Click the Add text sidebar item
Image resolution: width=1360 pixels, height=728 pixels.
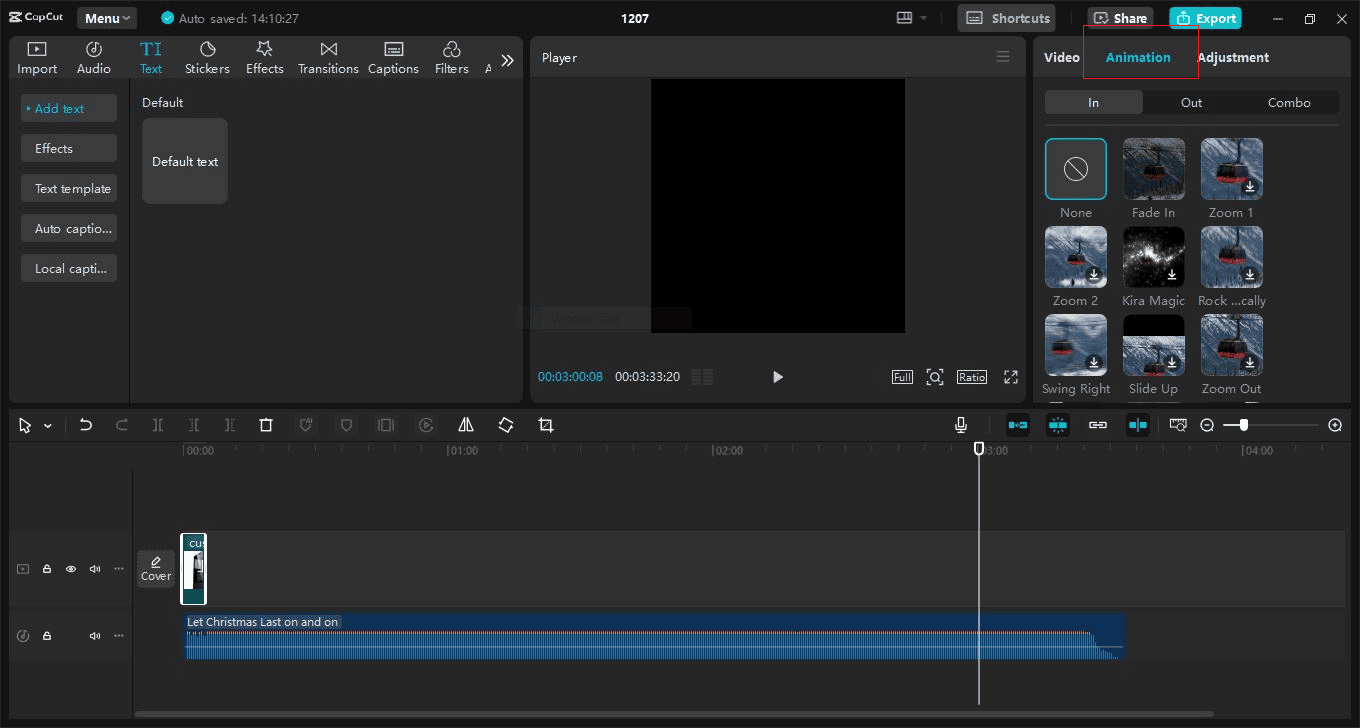point(69,108)
